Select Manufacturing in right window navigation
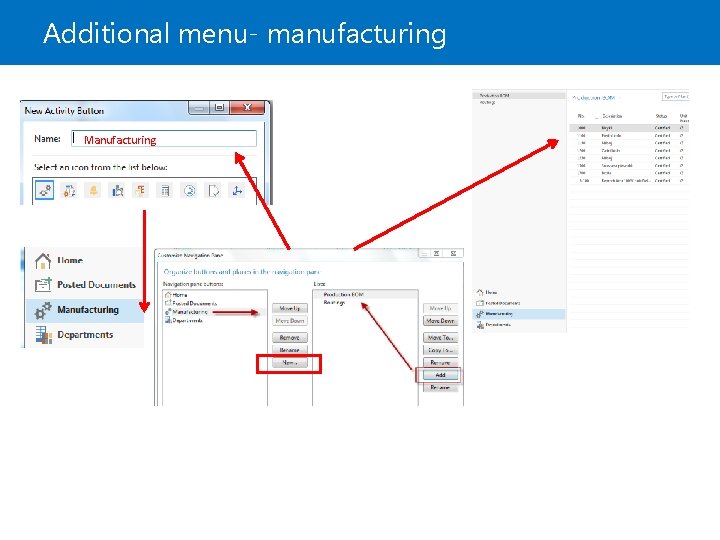 519,314
